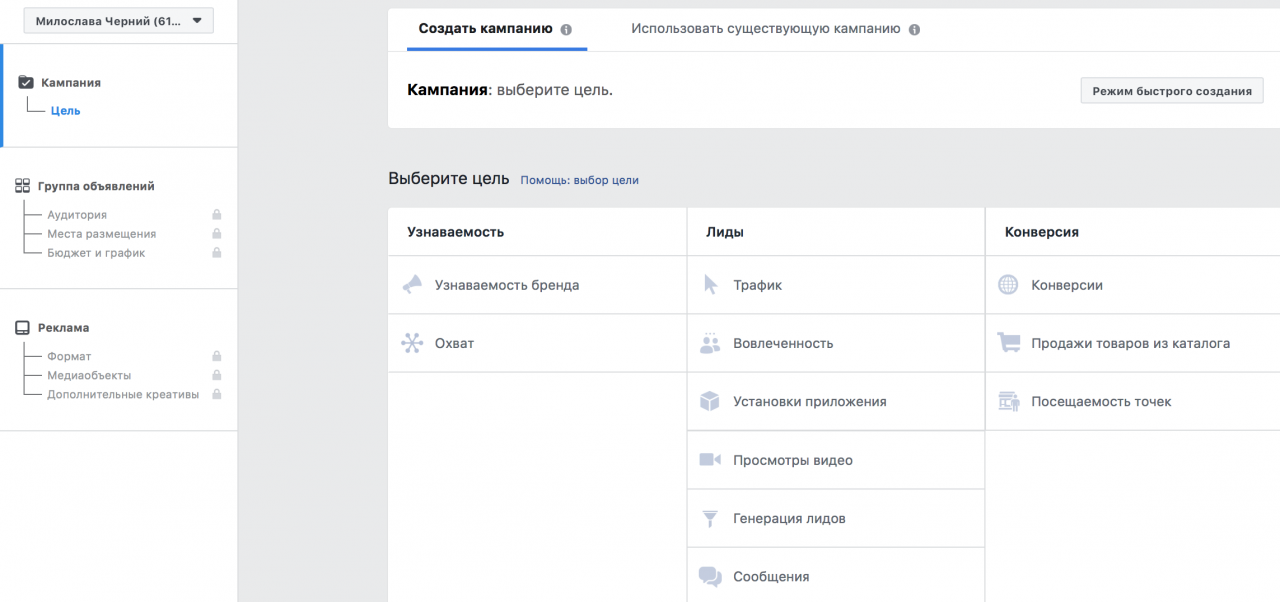Click the lock beside Бюджет и график

[215, 252]
